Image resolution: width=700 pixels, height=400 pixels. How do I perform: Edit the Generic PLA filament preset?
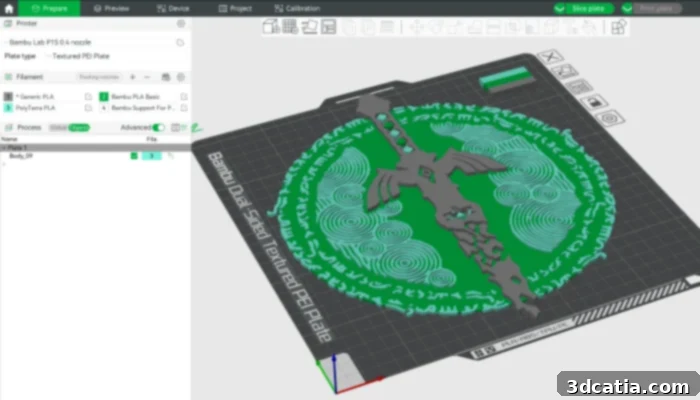[x=88, y=96]
